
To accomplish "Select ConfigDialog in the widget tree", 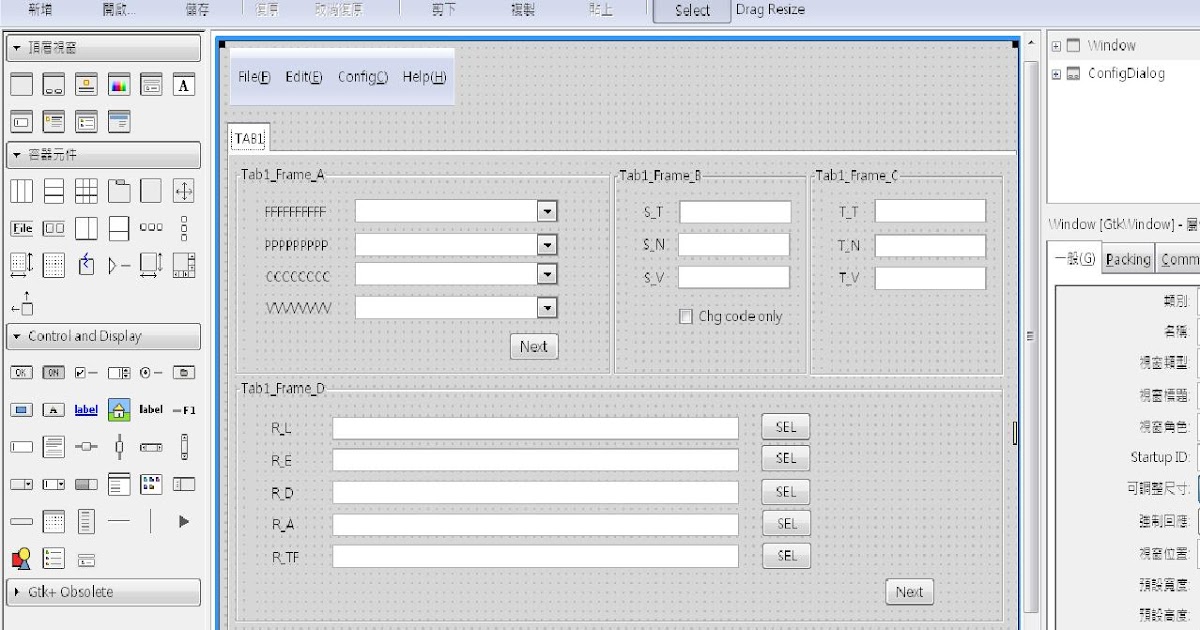I will [x=1126, y=74].
